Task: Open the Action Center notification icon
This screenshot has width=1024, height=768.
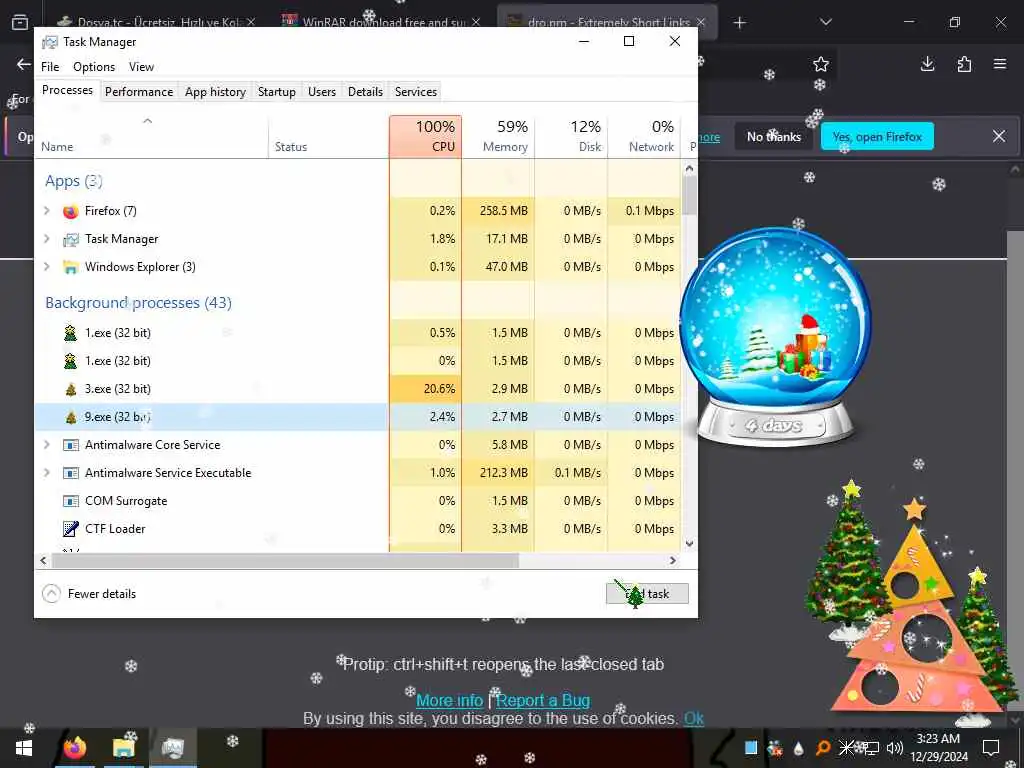Action: (x=991, y=748)
